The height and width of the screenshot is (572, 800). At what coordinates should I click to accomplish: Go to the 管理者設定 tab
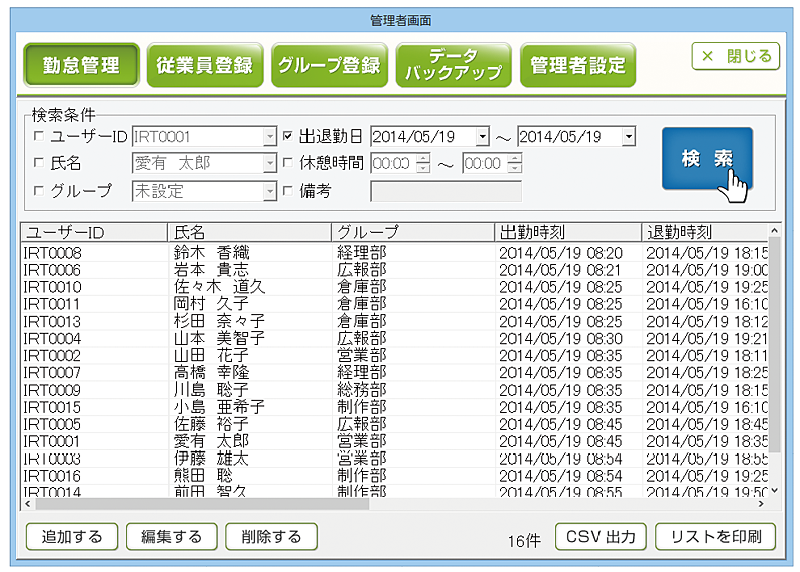(578, 65)
